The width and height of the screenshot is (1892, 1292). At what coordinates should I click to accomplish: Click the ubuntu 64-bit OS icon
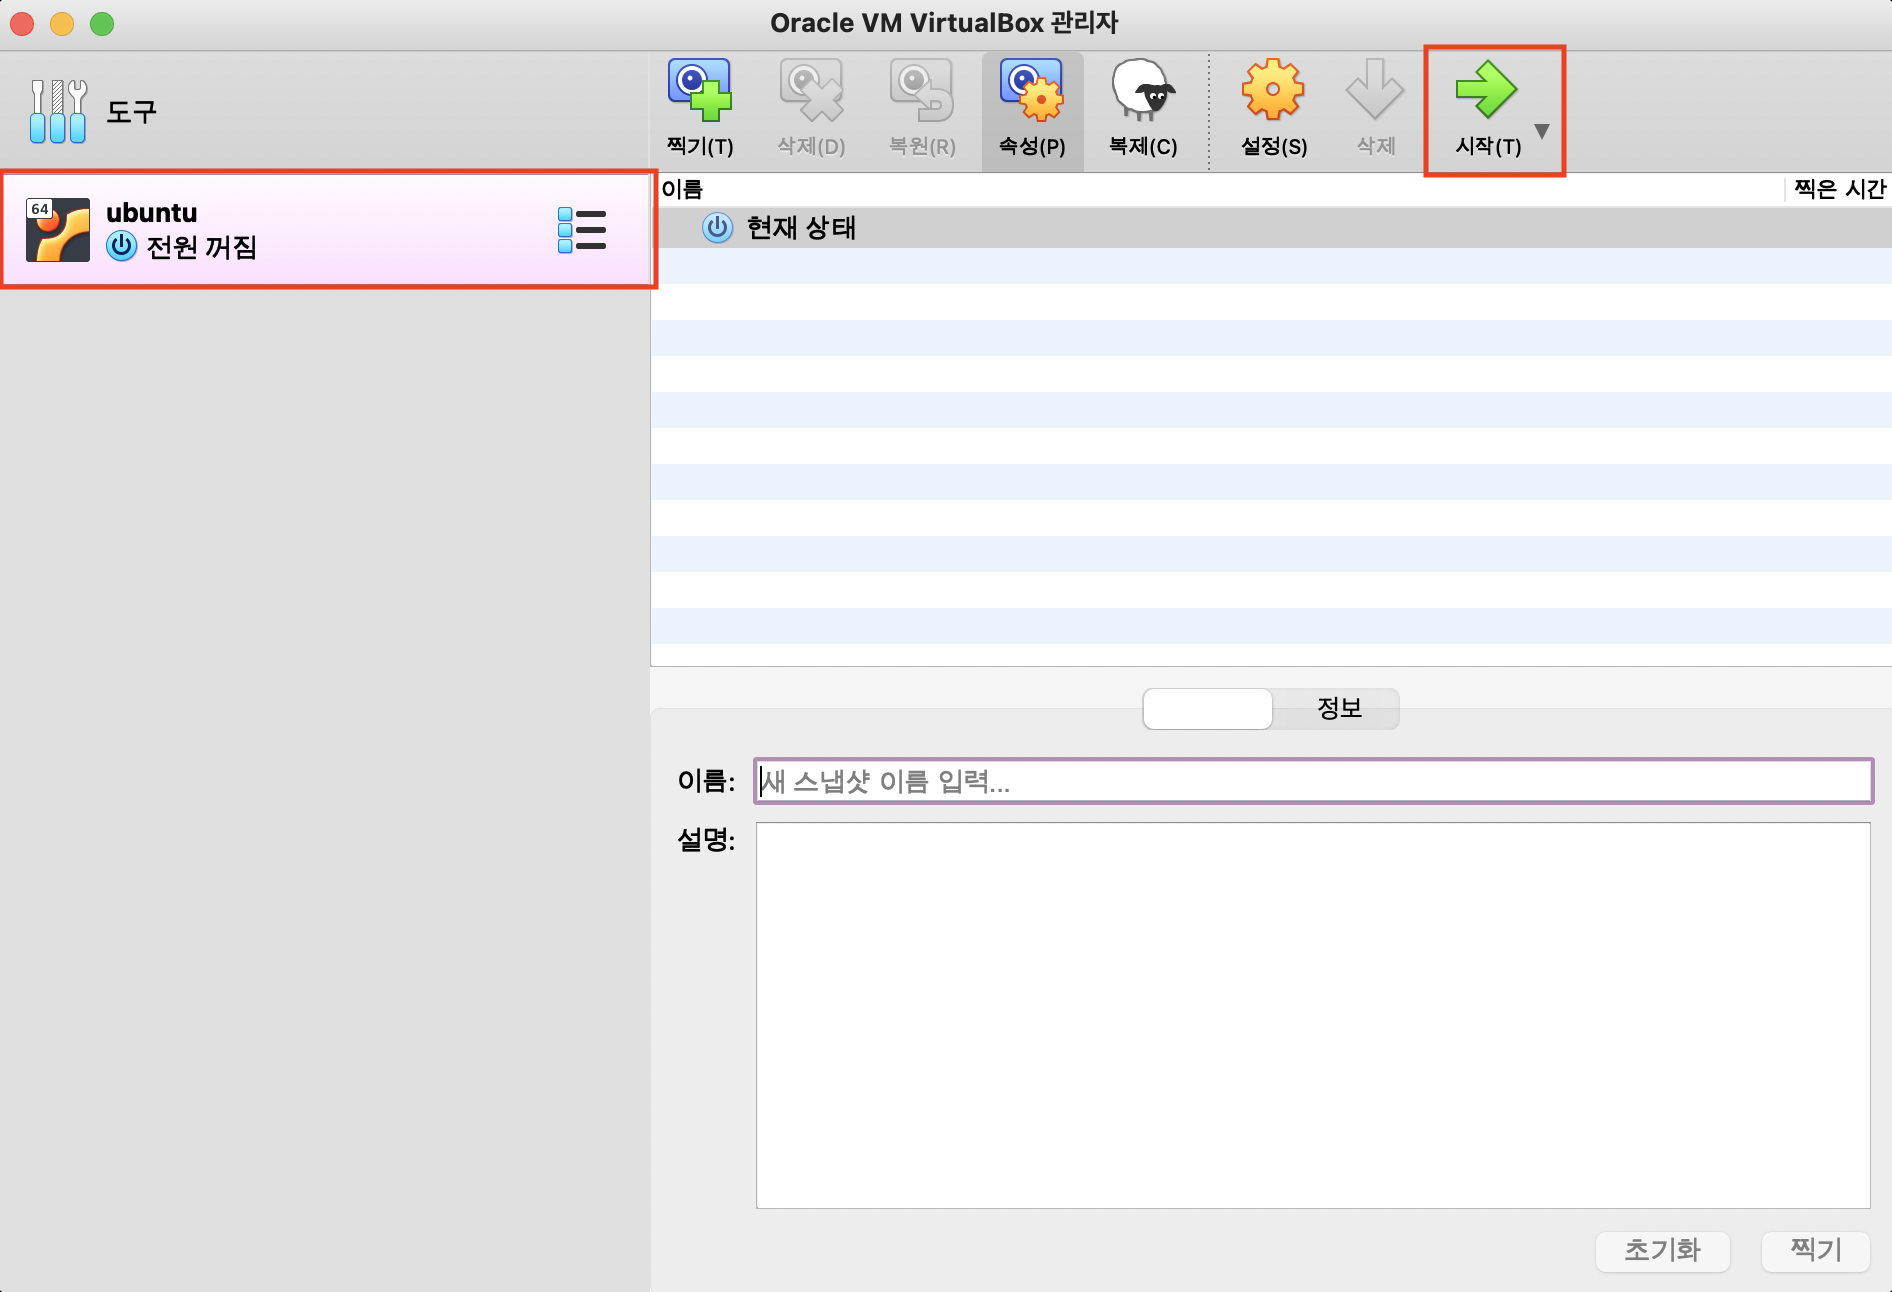(x=57, y=230)
